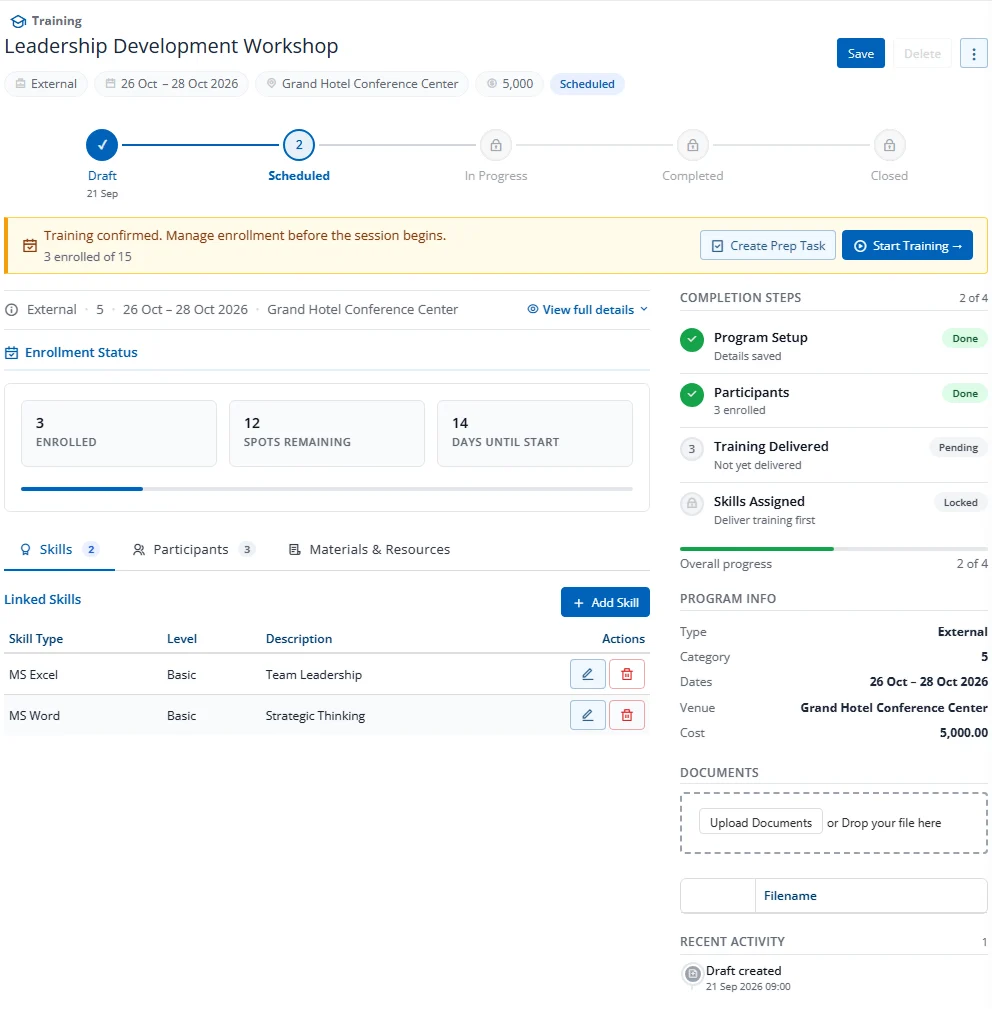Click the locked Completed step icon
This screenshot has height=1009, width=992.
(x=692, y=145)
